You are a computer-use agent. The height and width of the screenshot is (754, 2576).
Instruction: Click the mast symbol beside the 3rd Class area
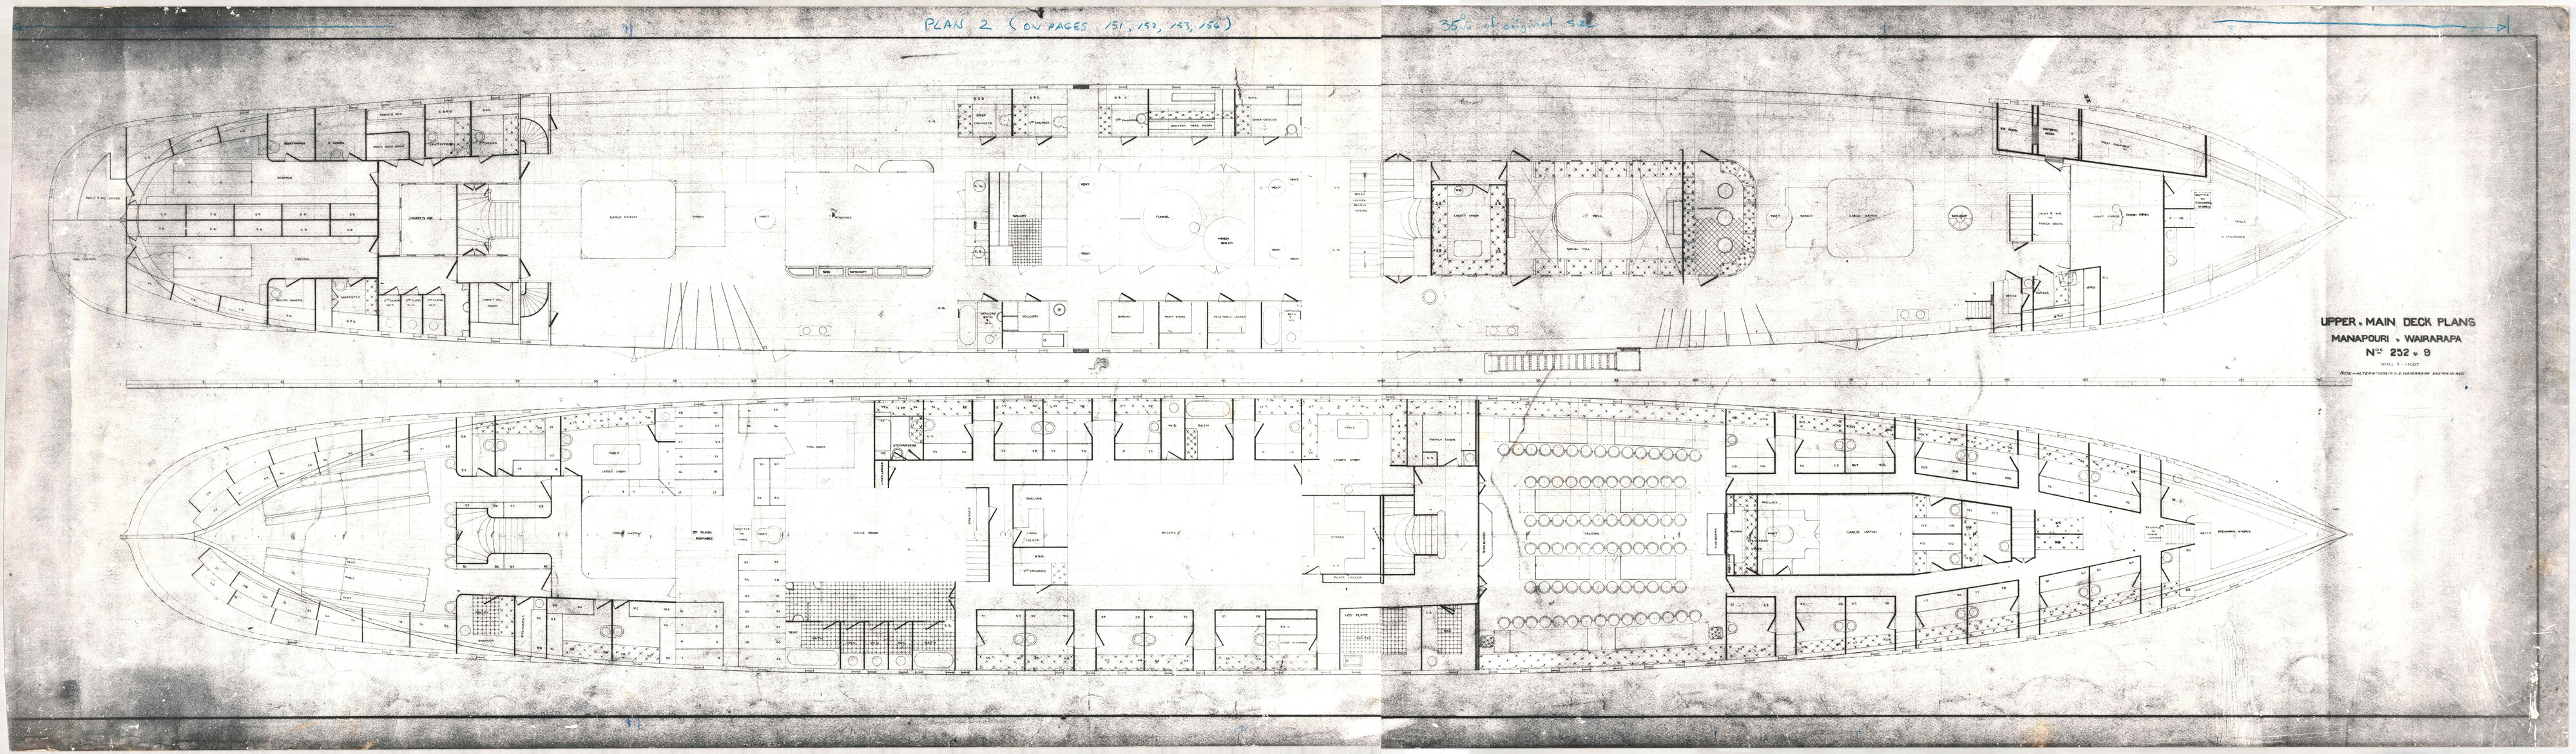click(x=762, y=533)
